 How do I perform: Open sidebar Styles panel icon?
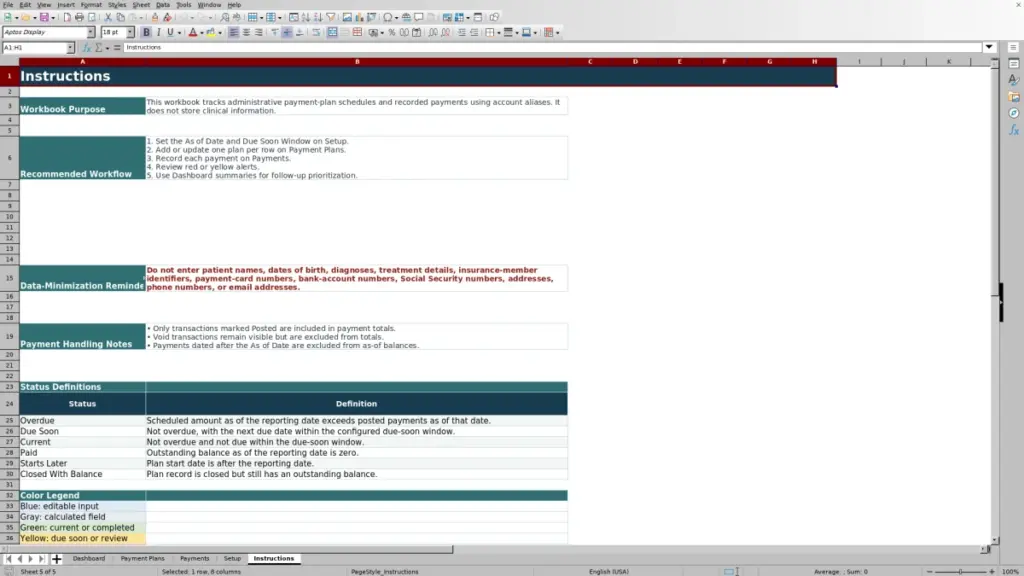tap(1014, 80)
